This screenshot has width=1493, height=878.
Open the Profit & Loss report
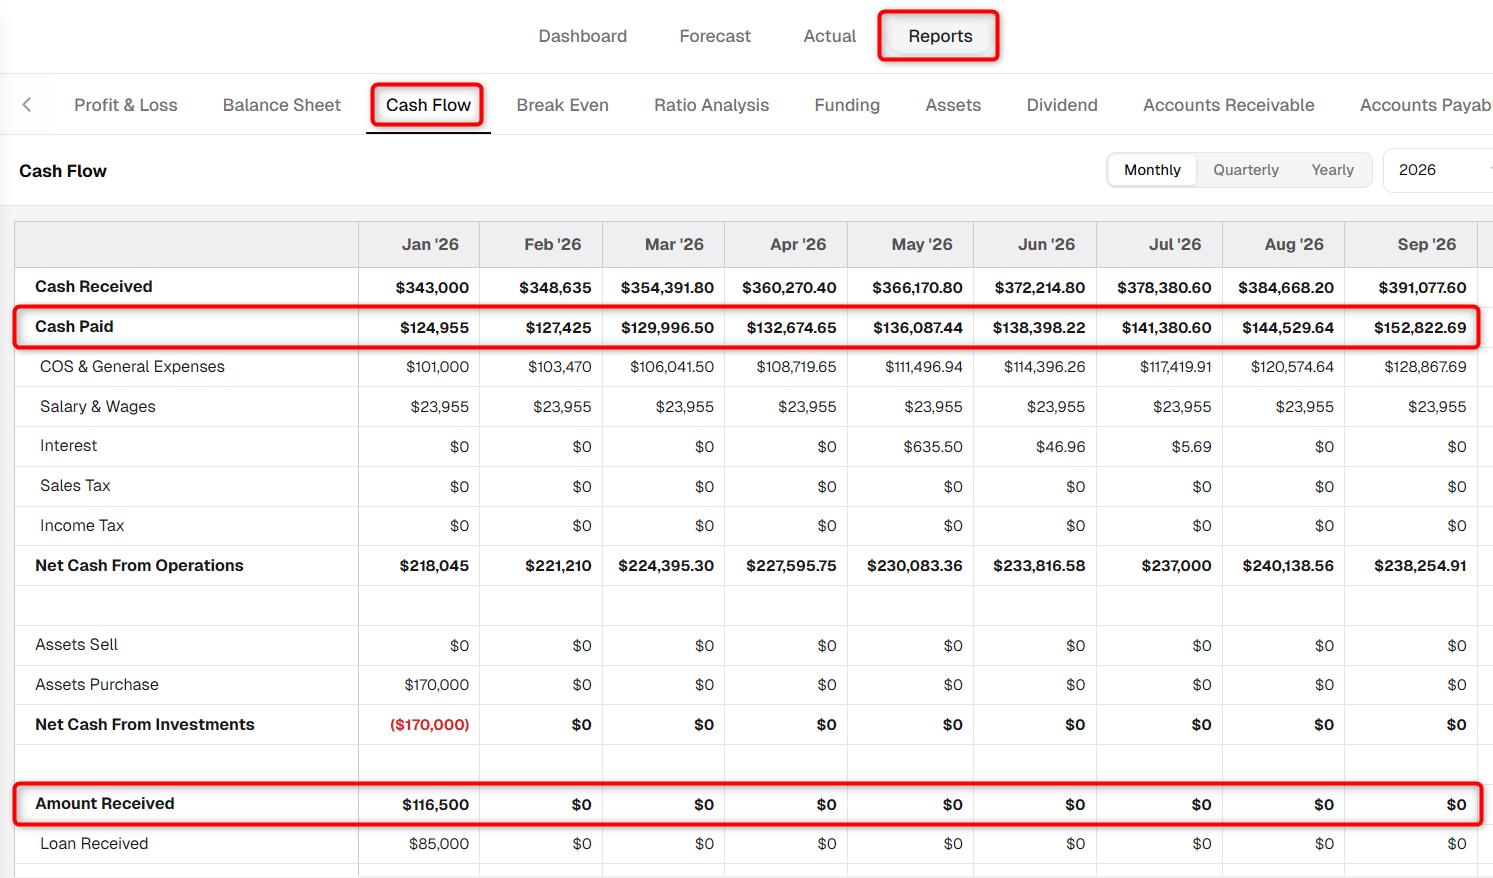[126, 105]
